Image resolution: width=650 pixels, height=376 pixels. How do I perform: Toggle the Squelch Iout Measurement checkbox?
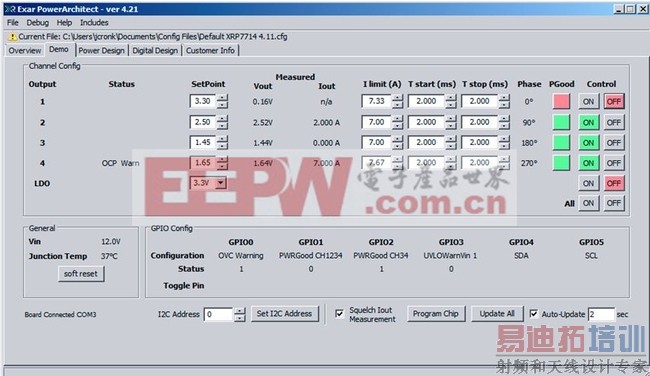pyautogui.click(x=339, y=314)
